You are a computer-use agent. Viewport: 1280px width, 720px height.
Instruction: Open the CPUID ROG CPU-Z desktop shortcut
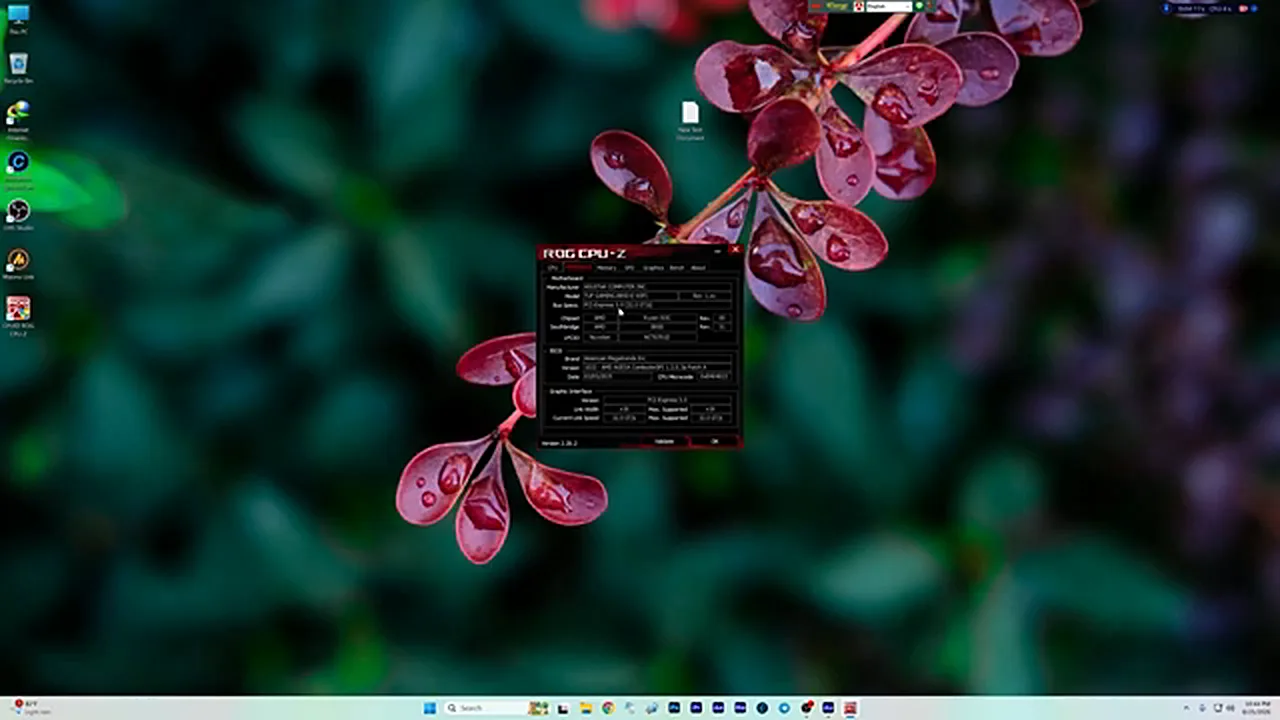click(x=18, y=314)
